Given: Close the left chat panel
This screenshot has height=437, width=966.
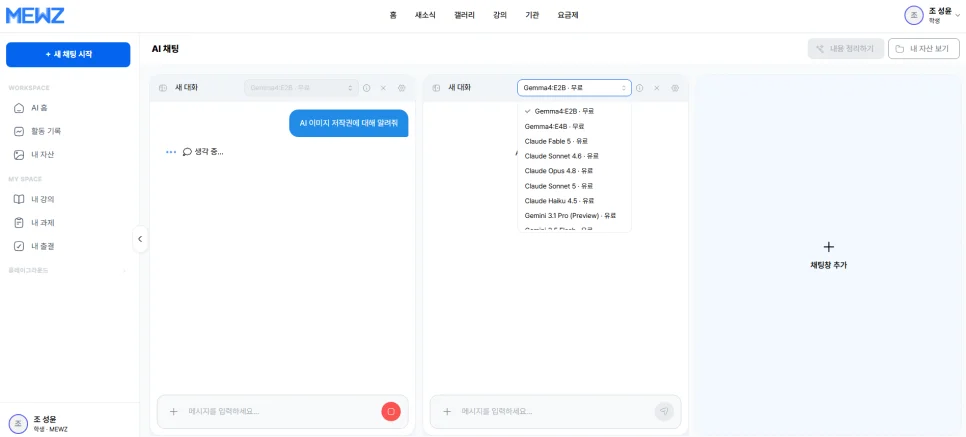Looking at the screenshot, I should (383, 88).
